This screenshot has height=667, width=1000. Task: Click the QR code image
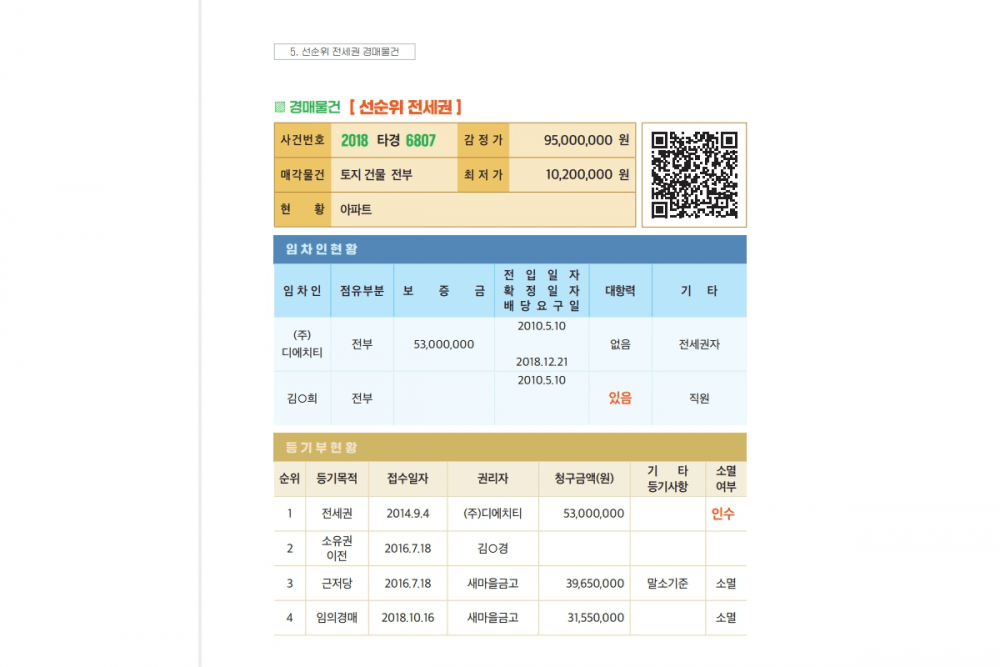point(694,175)
